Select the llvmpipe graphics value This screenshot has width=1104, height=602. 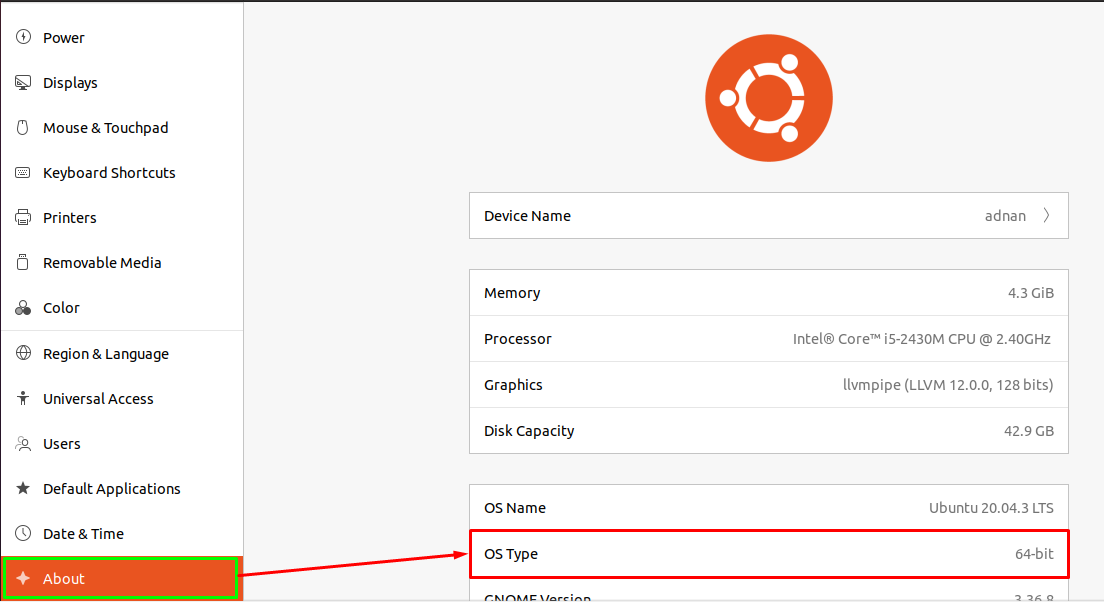point(948,385)
